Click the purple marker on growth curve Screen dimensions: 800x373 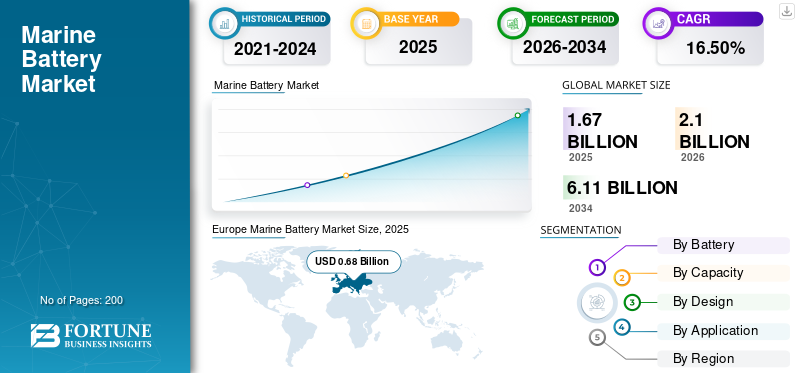[x=307, y=185]
